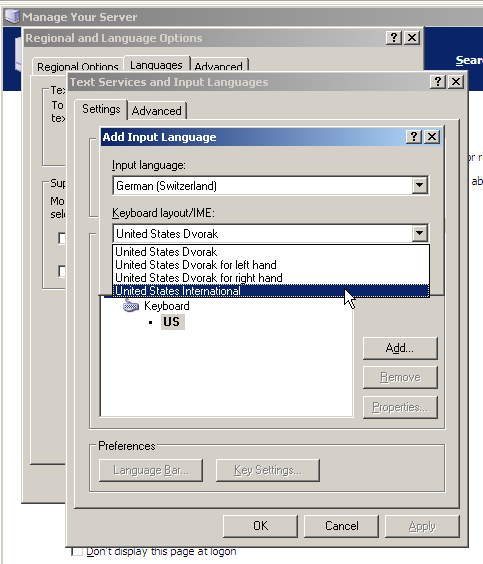Close the Regional and Language Options window

(x=412, y=37)
